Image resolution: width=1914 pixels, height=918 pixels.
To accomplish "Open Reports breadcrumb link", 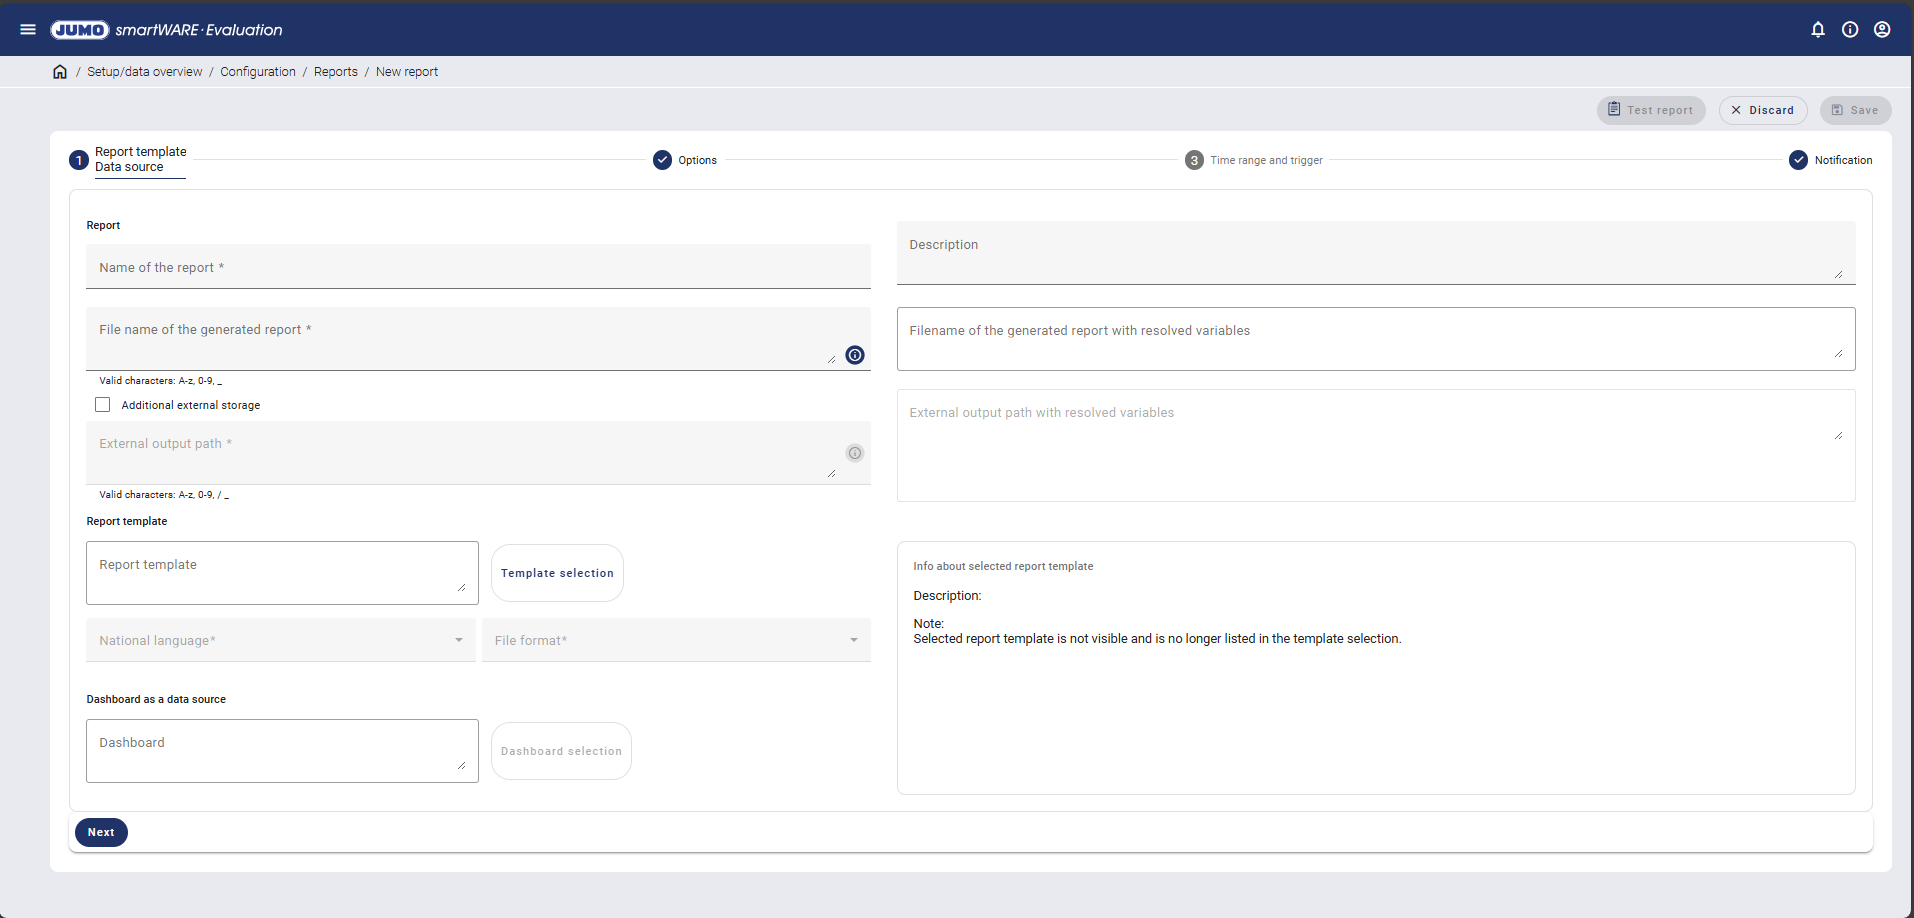I will pyautogui.click(x=335, y=72).
